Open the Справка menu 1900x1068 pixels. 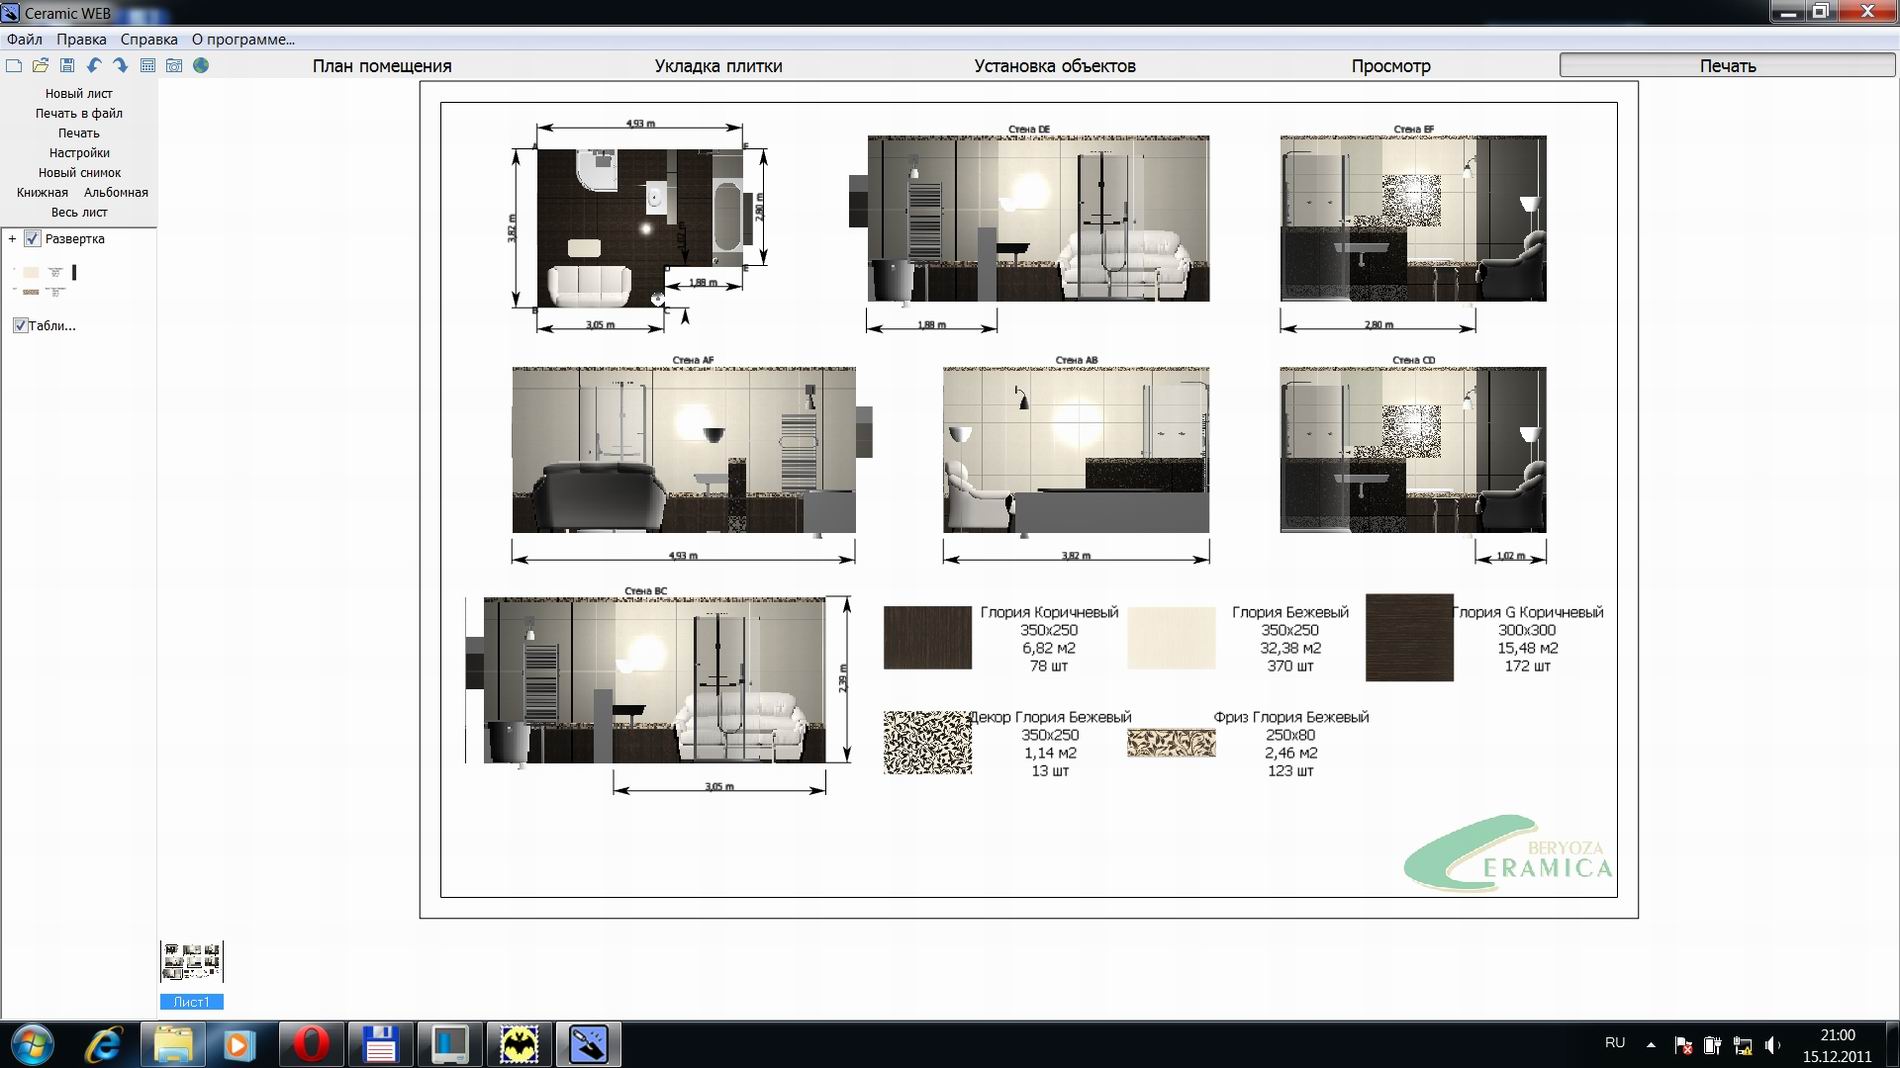[148, 40]
